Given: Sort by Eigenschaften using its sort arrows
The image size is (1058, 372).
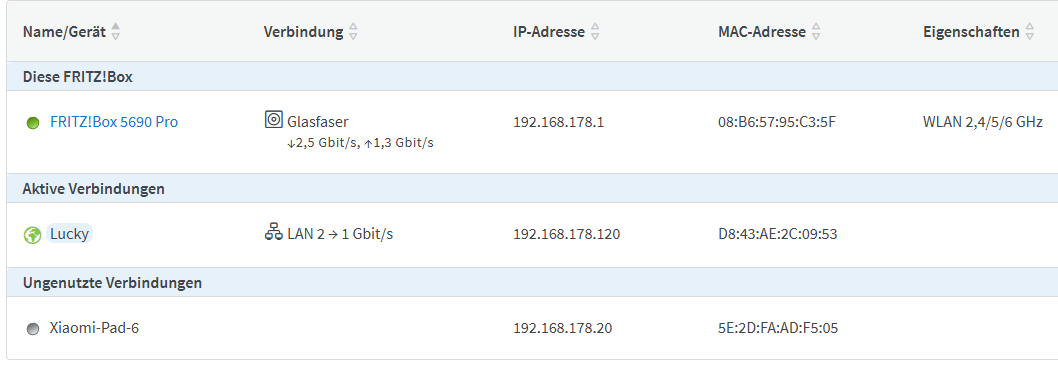Looking at the screenshot, I should coord(1029,32).
